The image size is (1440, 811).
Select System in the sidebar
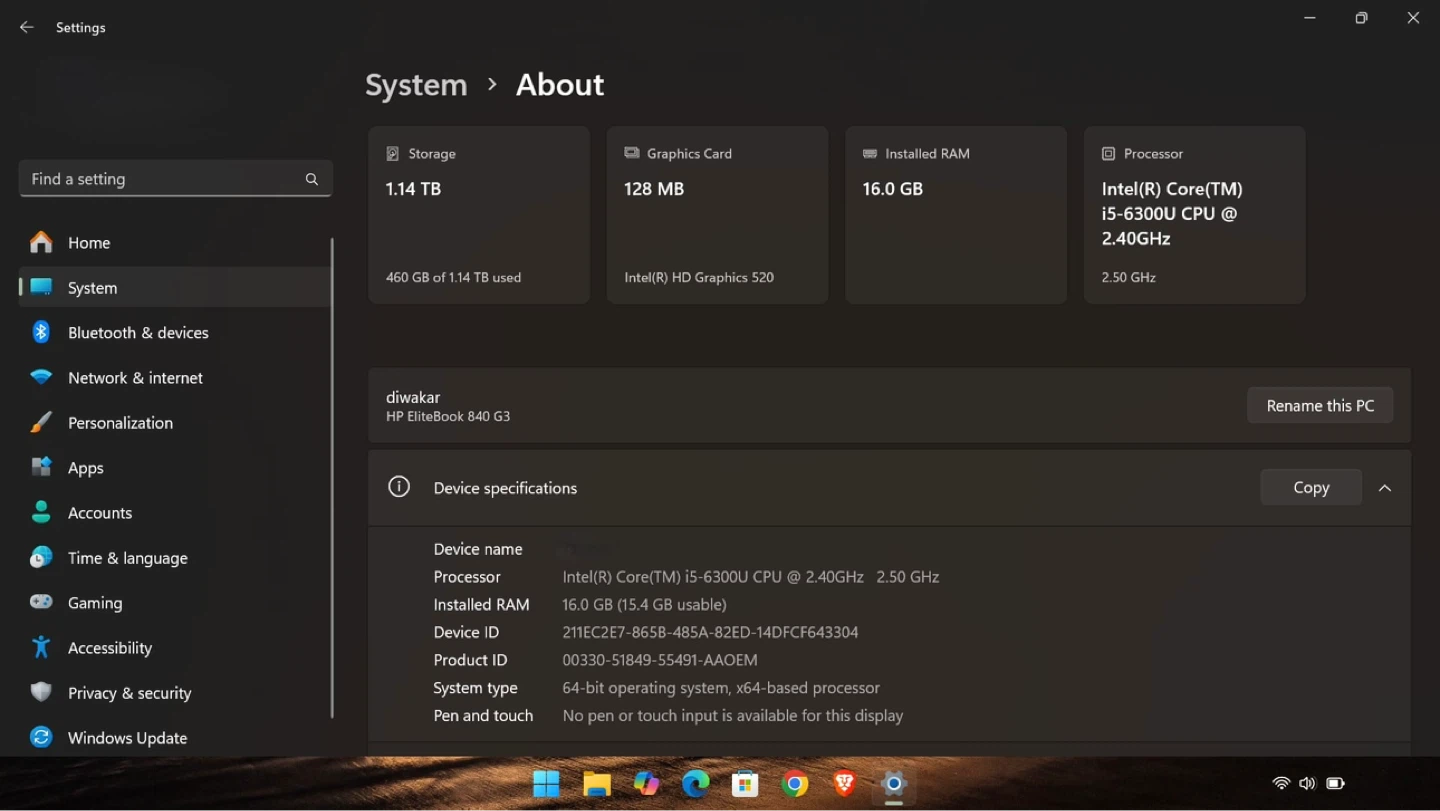click(175, 287)
